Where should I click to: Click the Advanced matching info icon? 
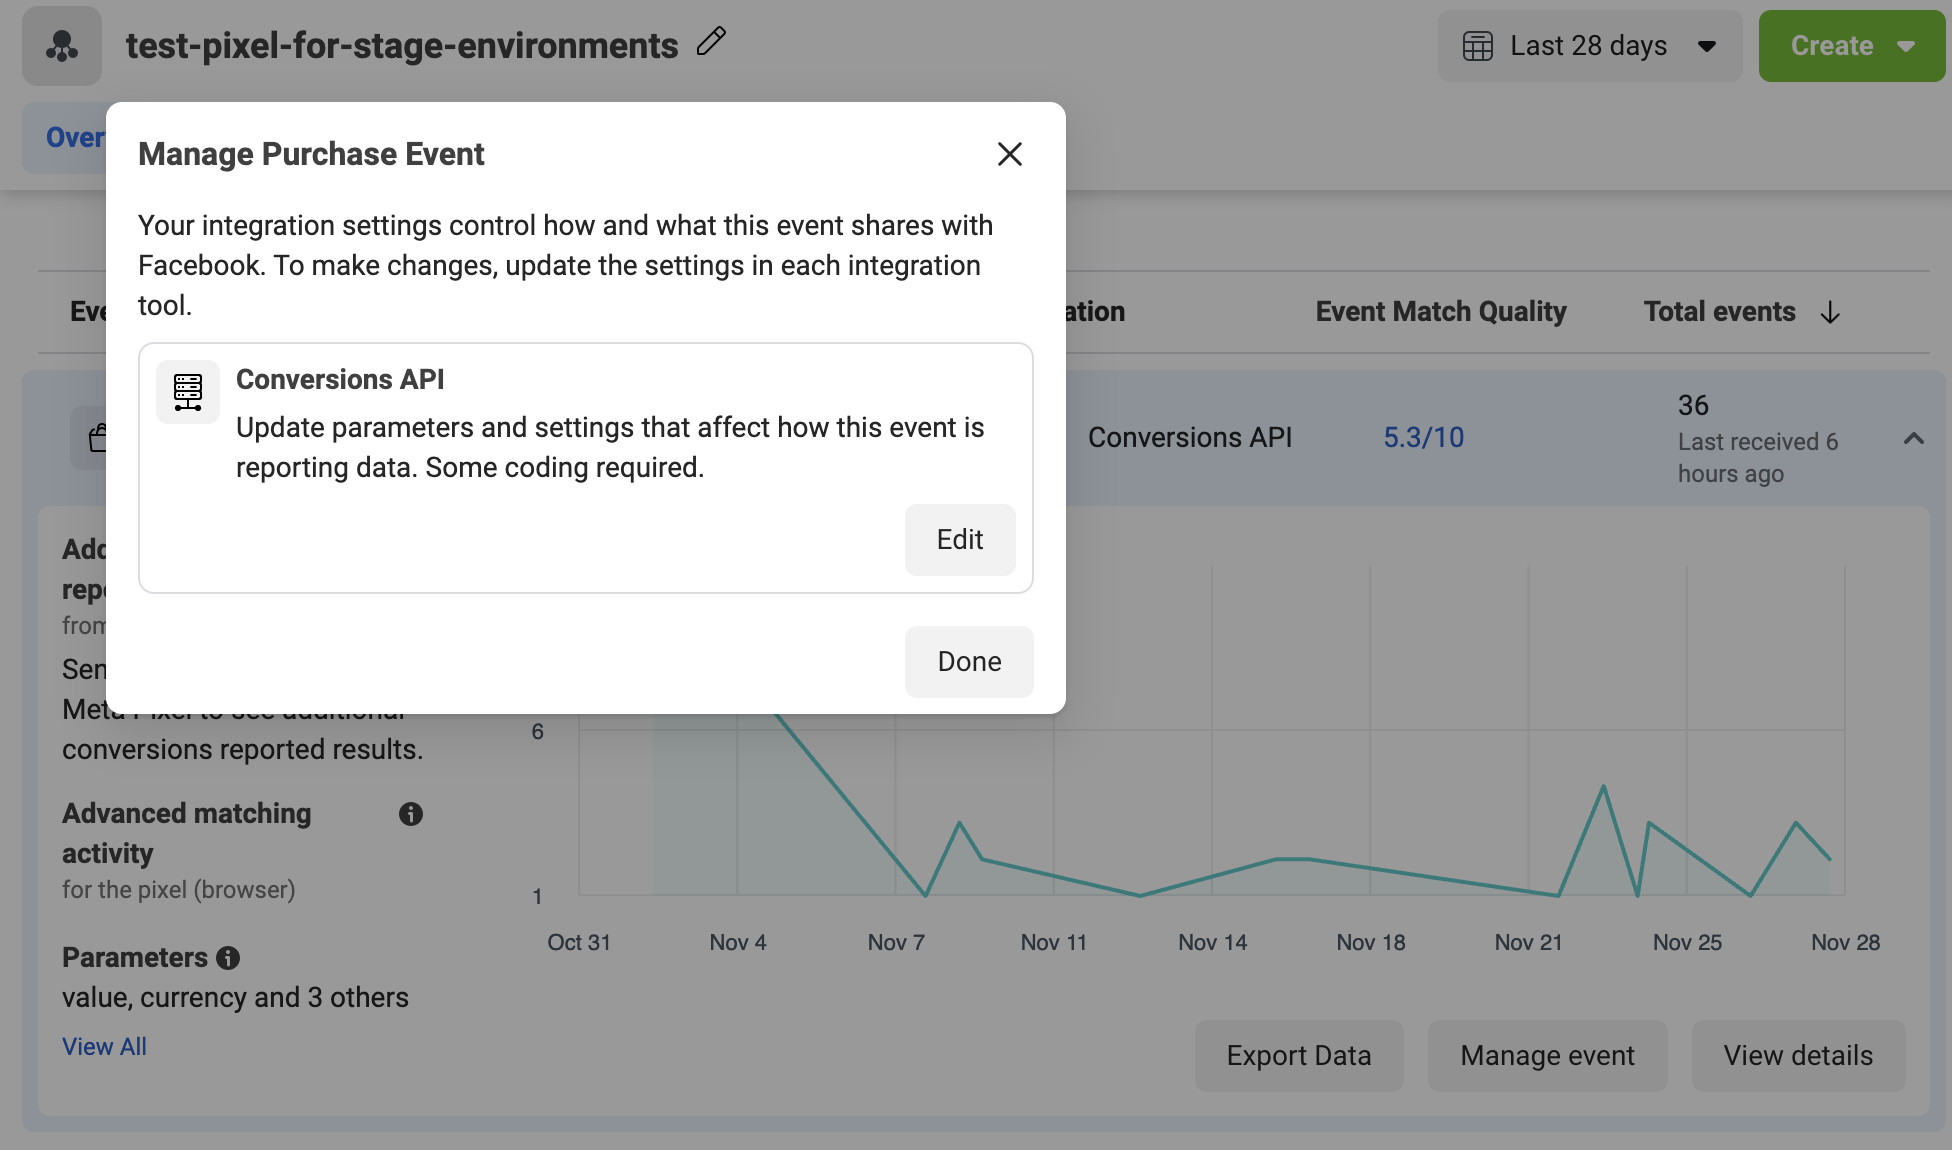pyautogui.click(x=411, y=814)
